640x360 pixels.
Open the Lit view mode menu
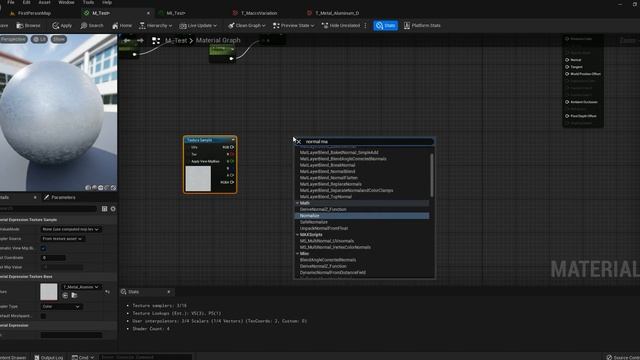point(39,39)
